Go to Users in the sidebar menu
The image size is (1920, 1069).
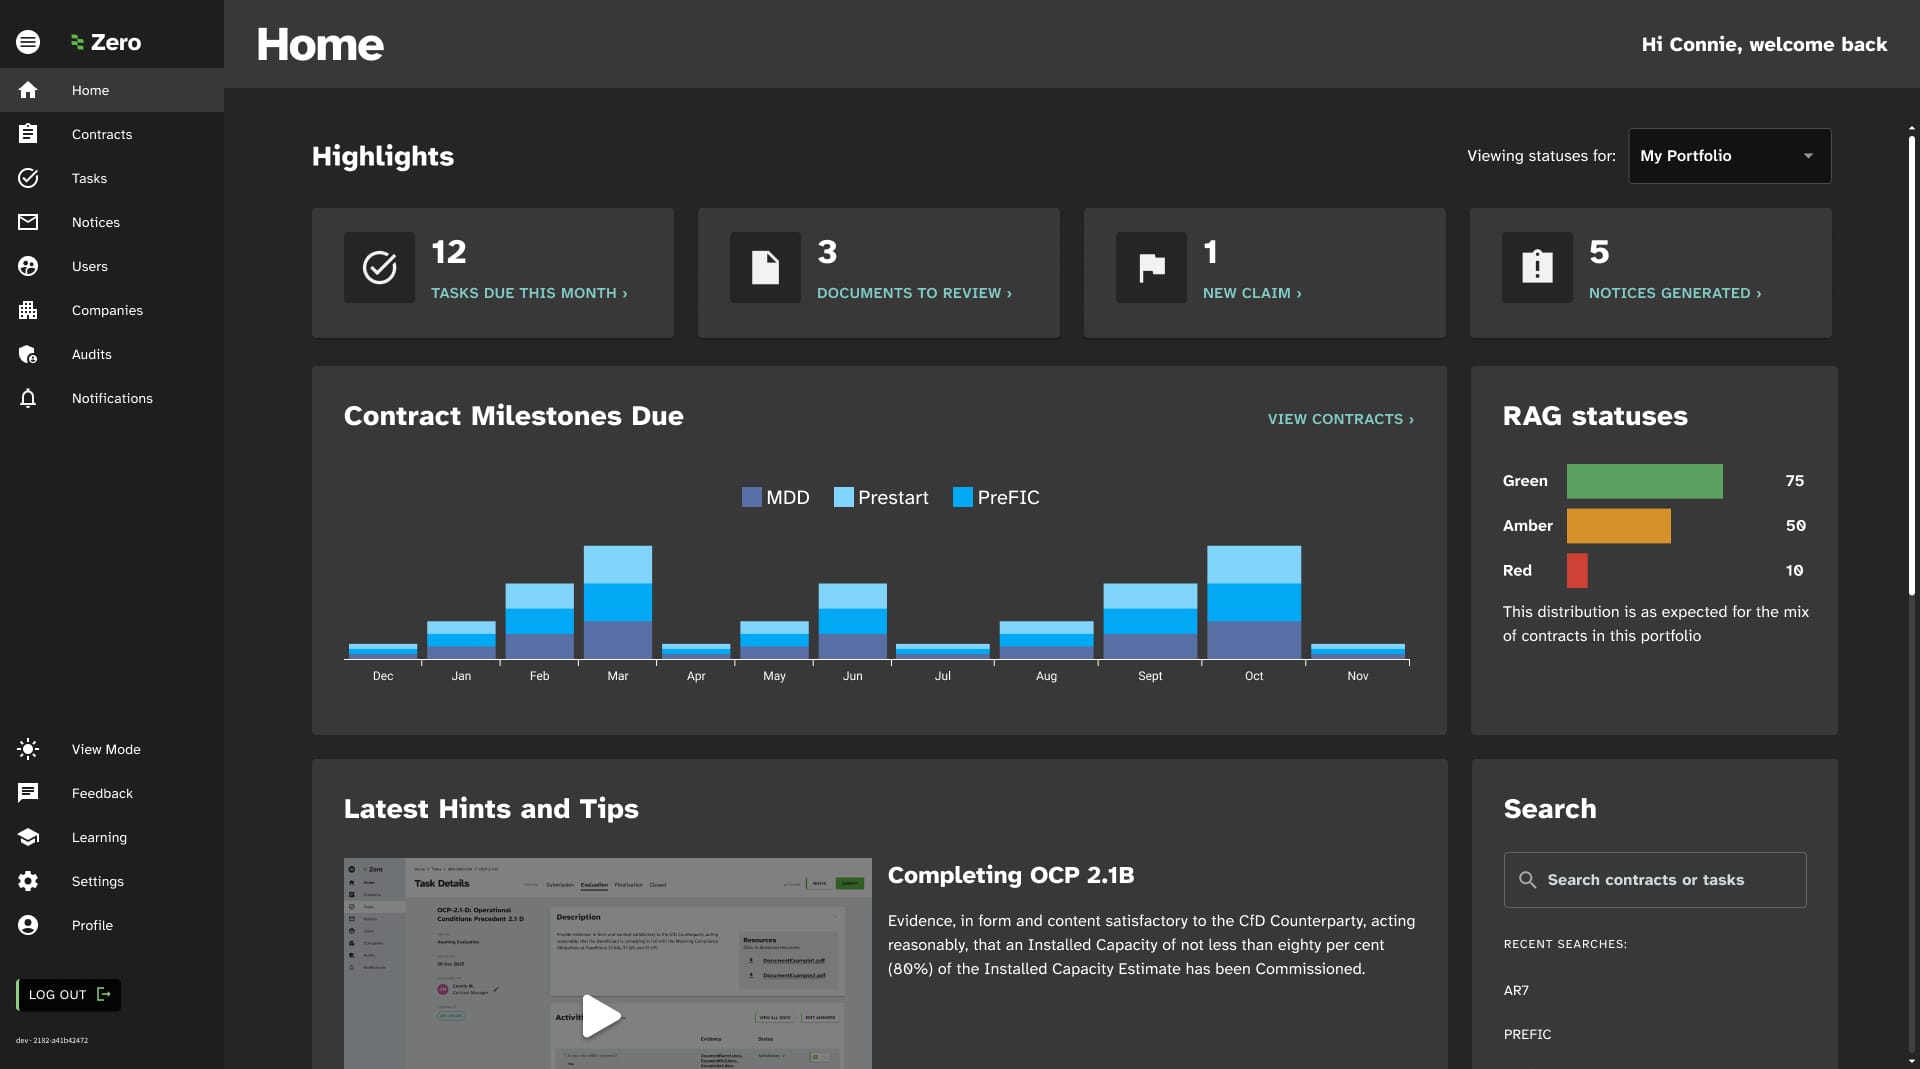pos(89,266)
